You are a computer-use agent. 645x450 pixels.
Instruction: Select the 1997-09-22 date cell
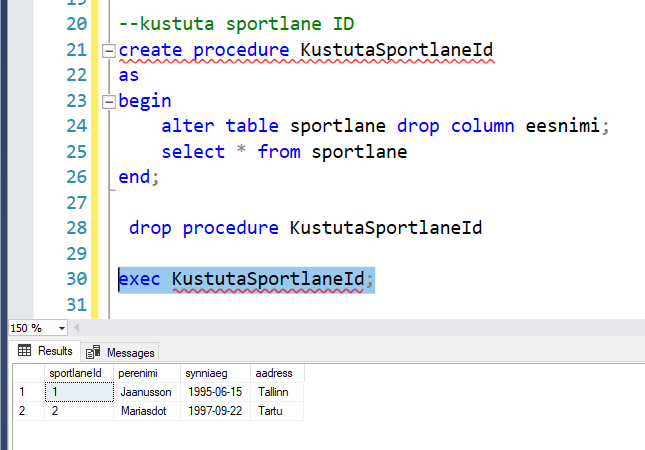pyautogui.click(x=212, y=411)
